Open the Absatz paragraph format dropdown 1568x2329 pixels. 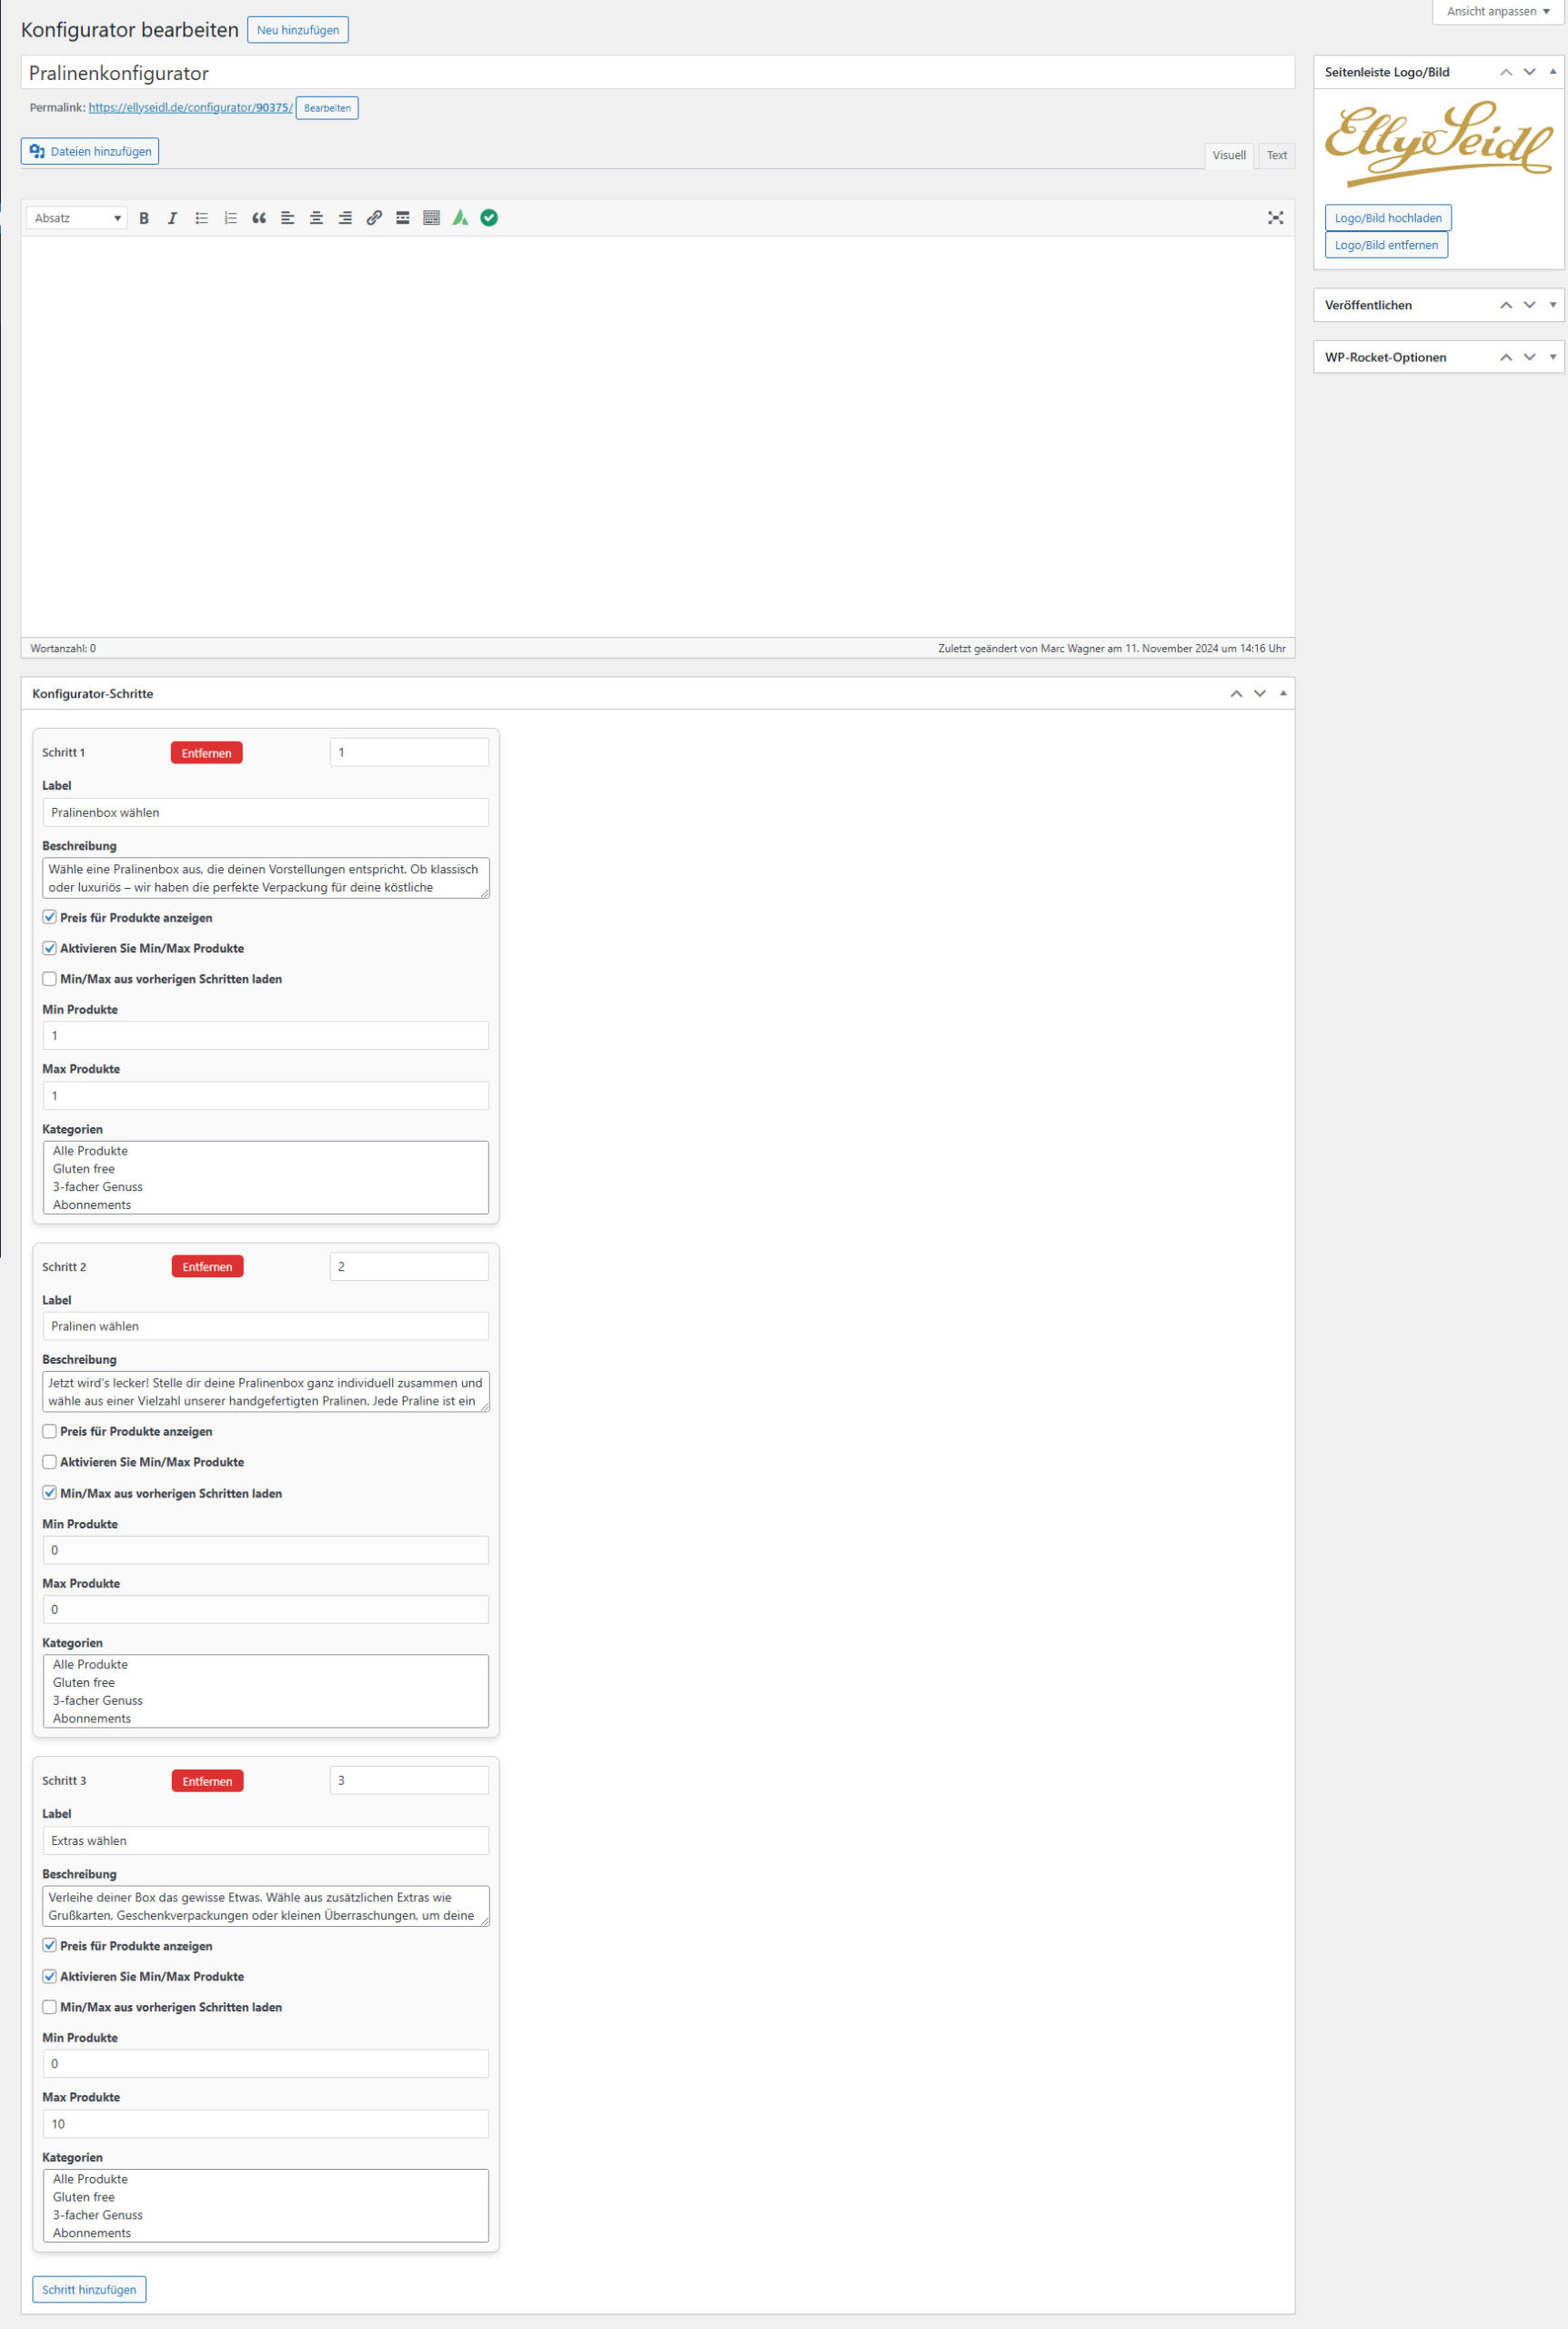77,218
